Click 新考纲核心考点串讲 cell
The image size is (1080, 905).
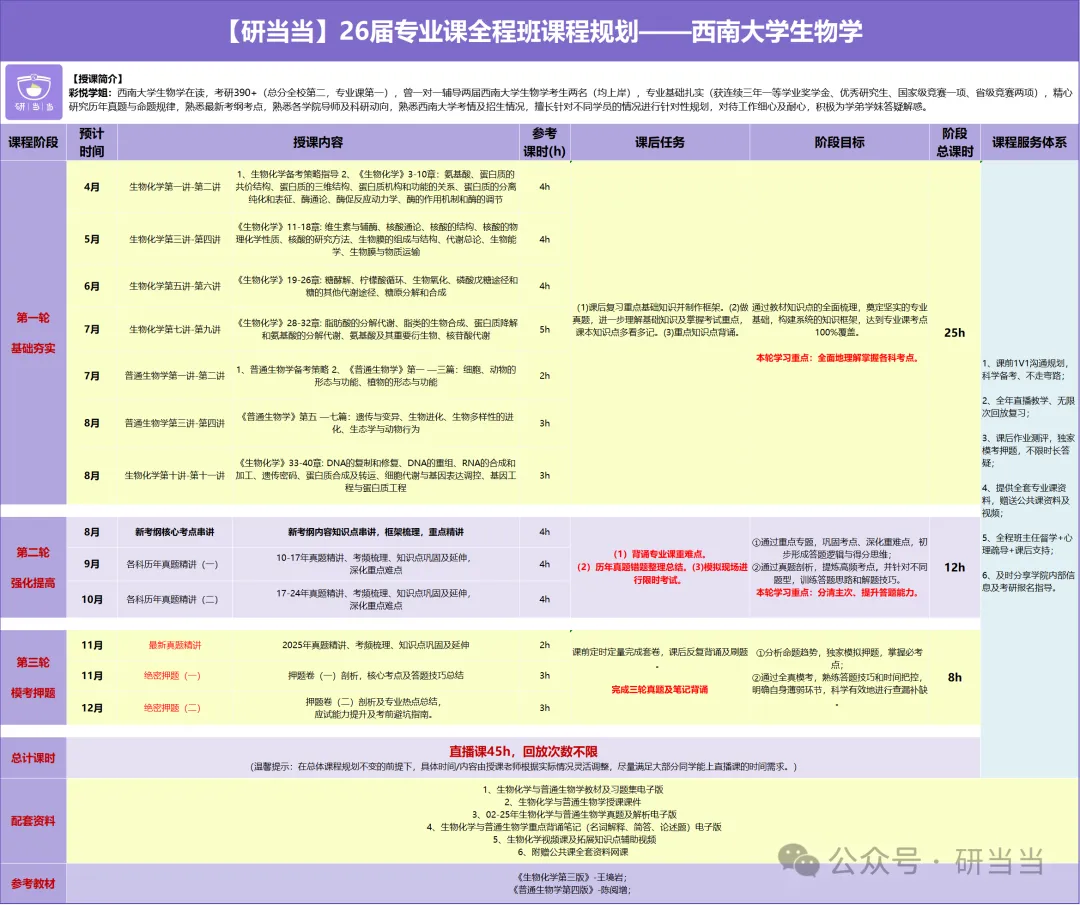click(x=175, y=532)
